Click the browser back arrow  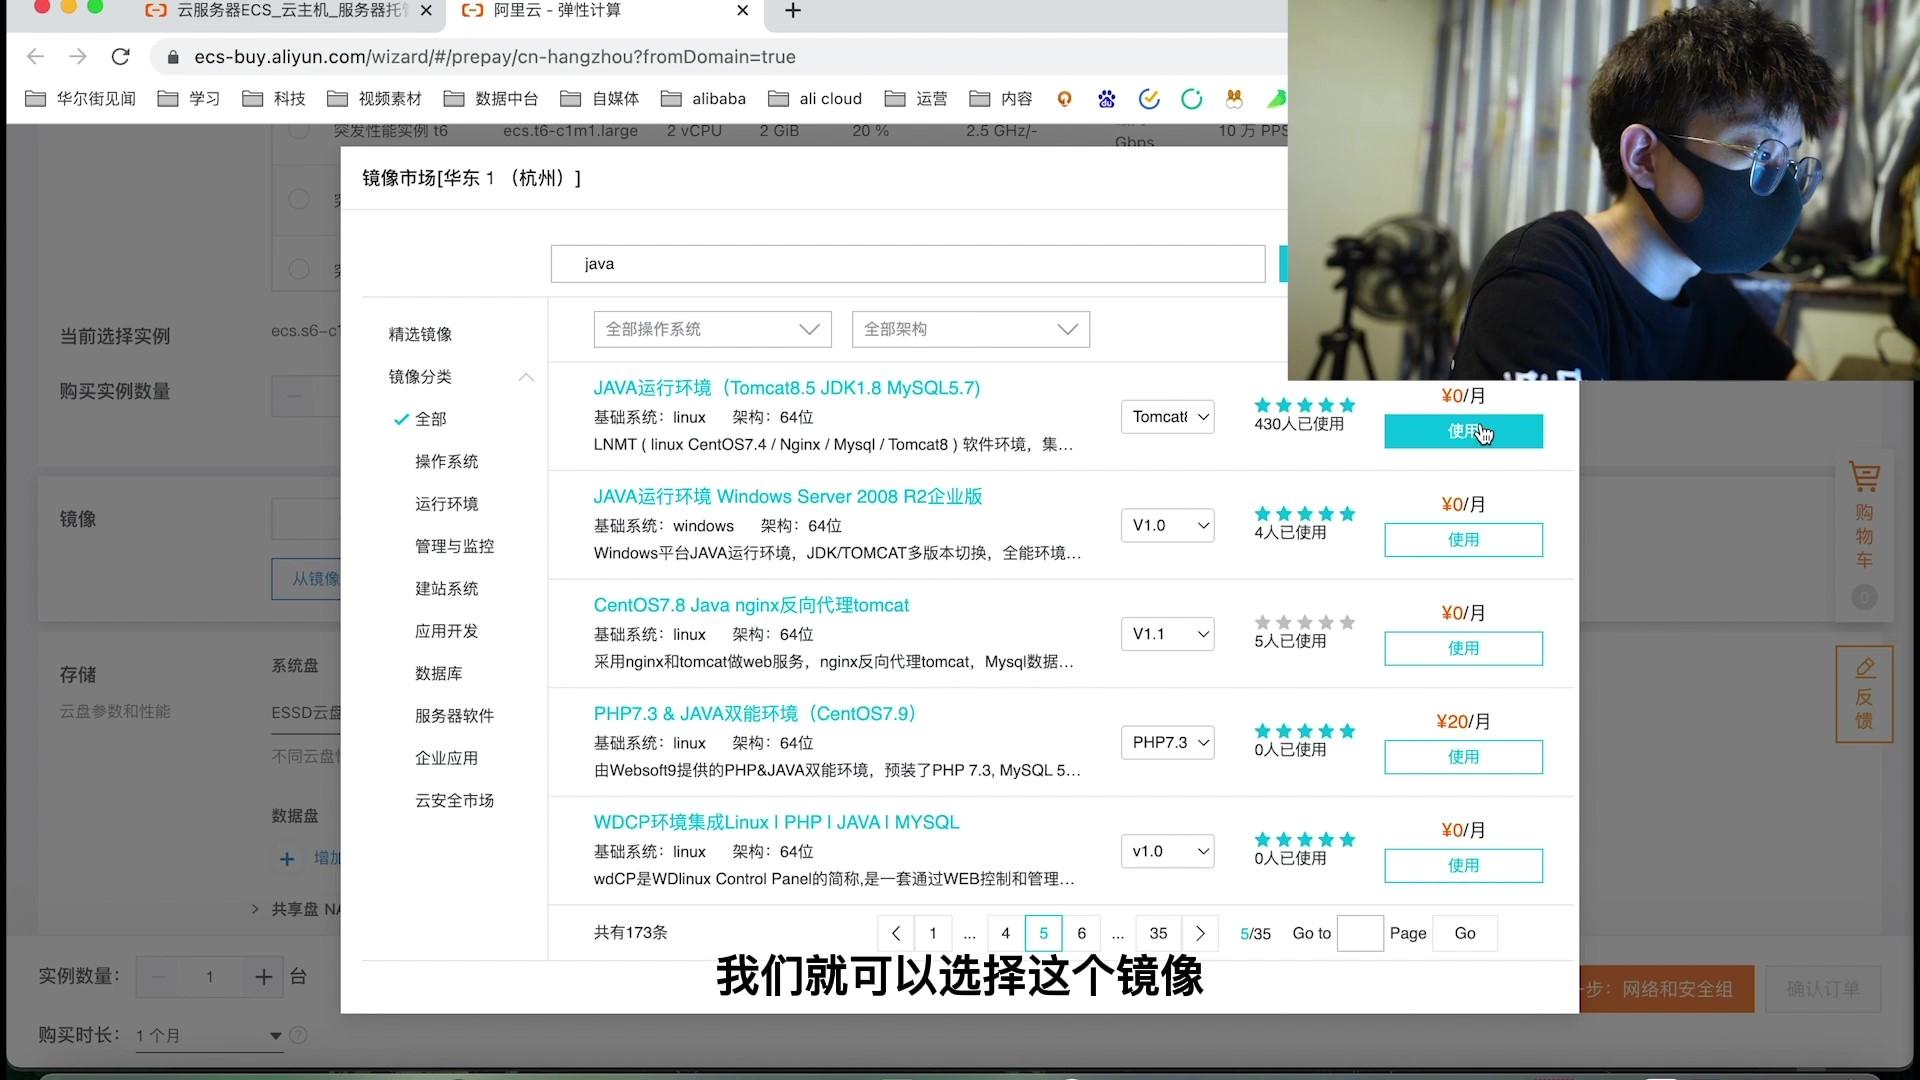tap(36, 57)
